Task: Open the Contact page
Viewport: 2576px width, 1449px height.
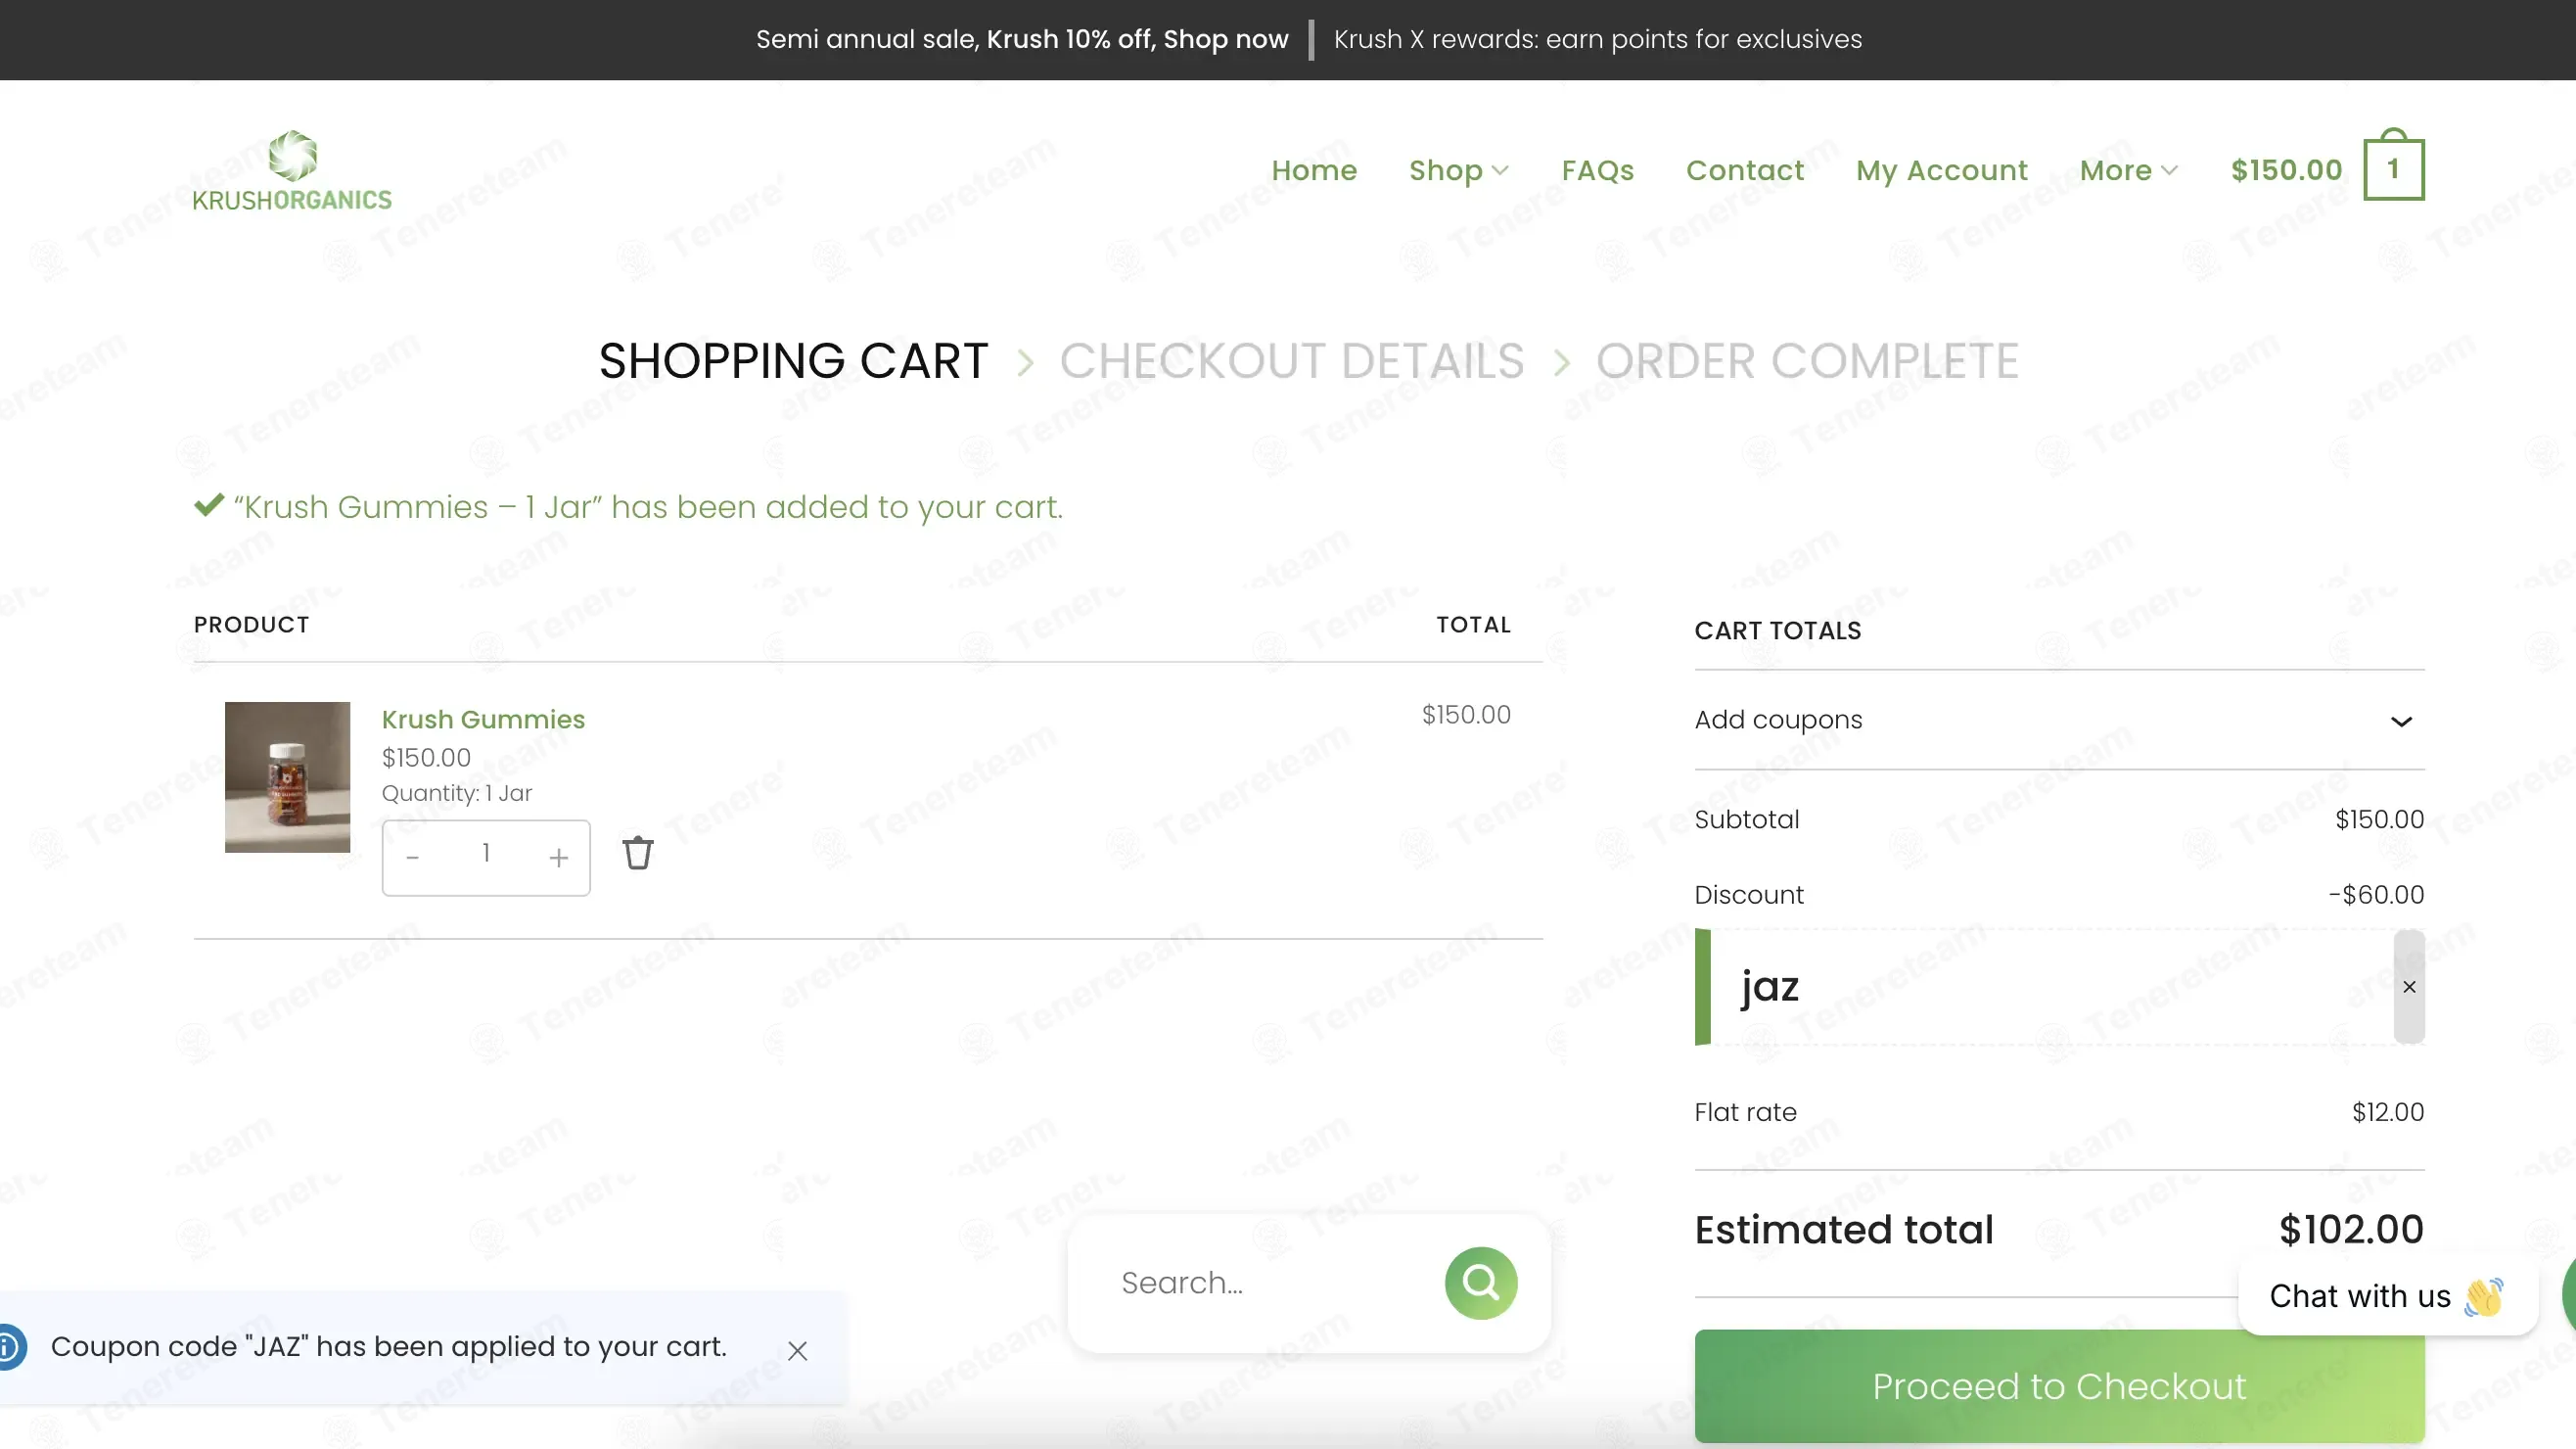Action: point(1744,170)
